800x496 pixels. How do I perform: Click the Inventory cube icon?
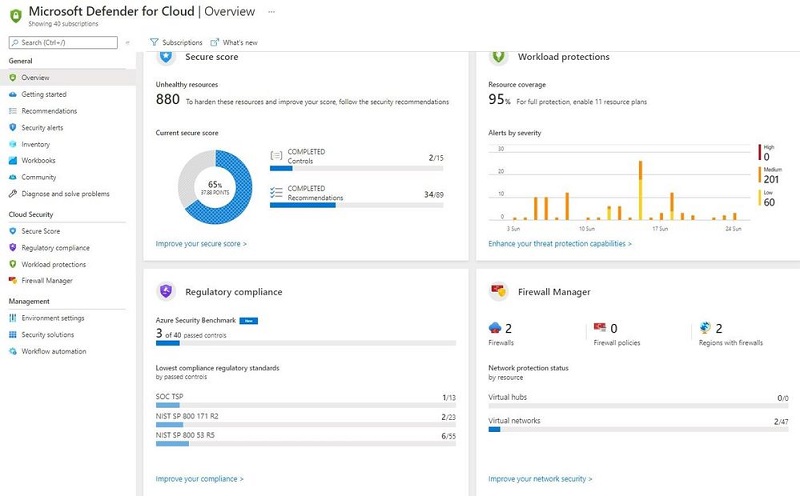point(13,144)
